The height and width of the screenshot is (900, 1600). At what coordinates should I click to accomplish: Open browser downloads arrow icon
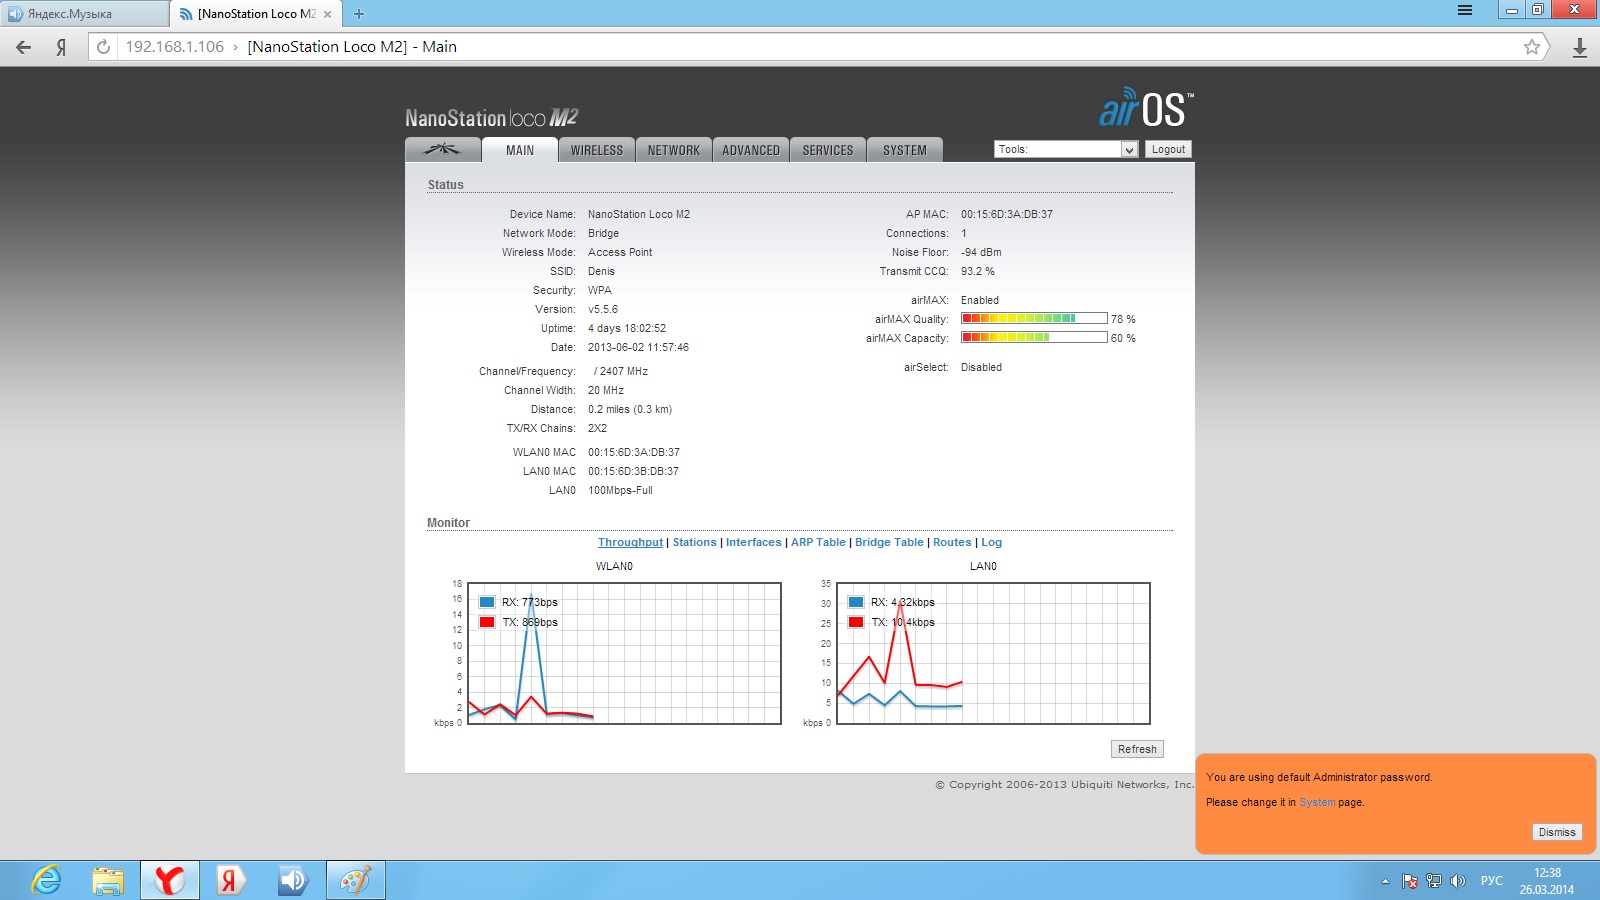tap(1580, 47)
